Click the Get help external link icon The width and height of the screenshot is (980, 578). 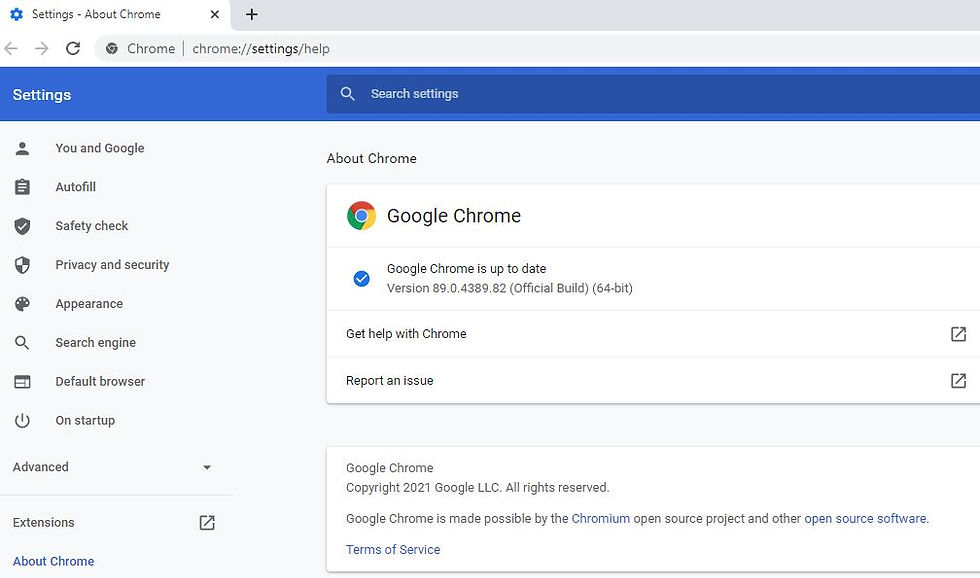coord(958,334)
